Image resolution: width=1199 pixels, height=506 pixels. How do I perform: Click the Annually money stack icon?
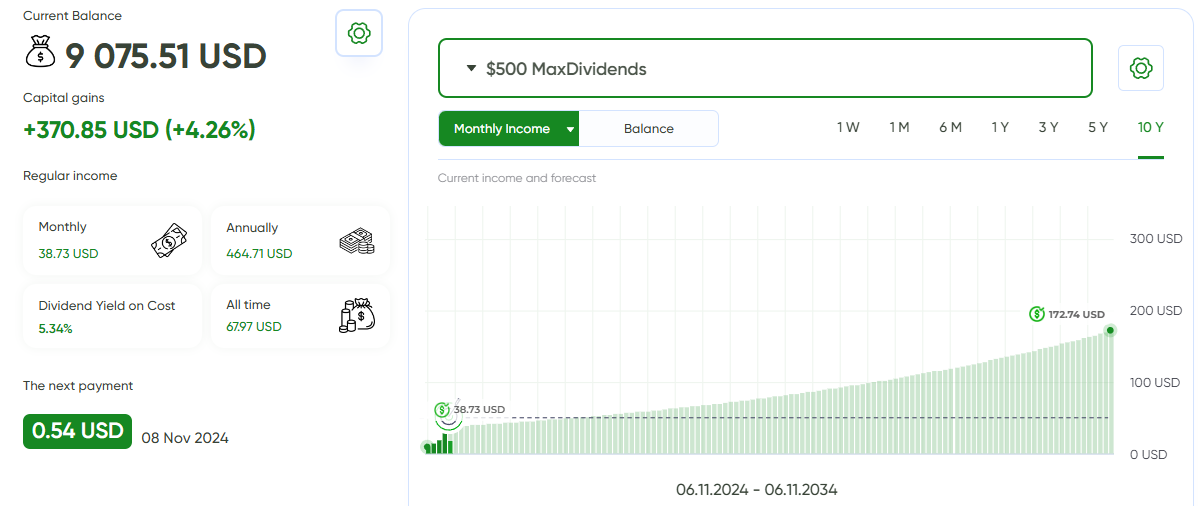point(356,242)
